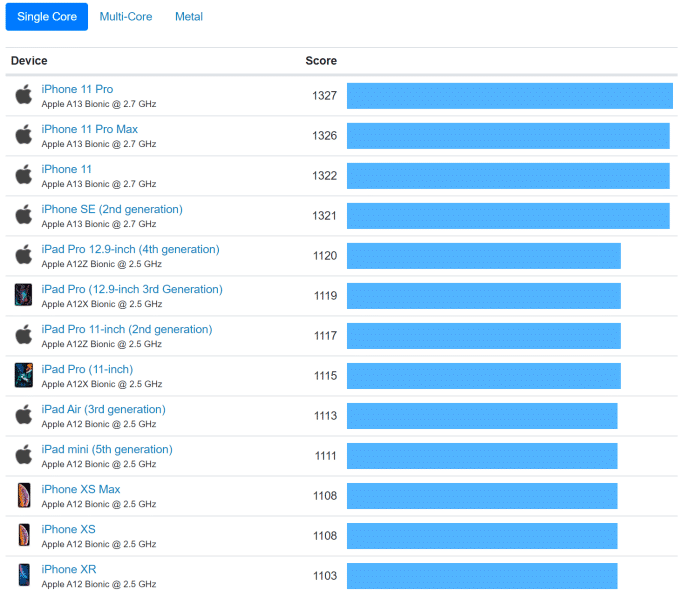Open the iPhone XR link
Viewport: 700px width, 590px height.
(69, 569)
